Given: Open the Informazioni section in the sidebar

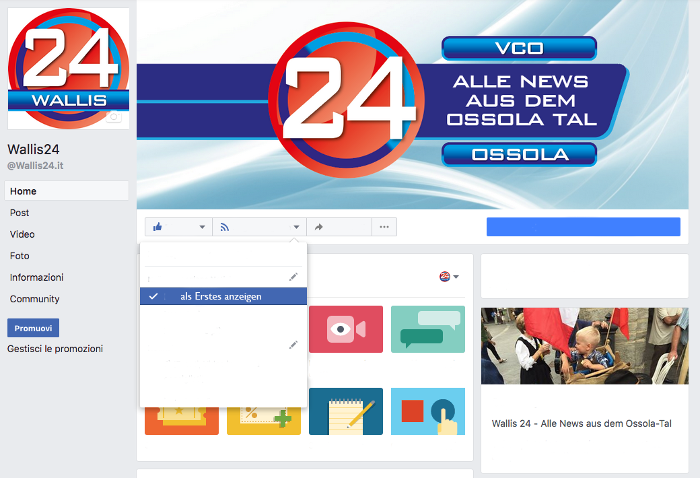Looking at the screenshot, I should (x=37, y=277).
